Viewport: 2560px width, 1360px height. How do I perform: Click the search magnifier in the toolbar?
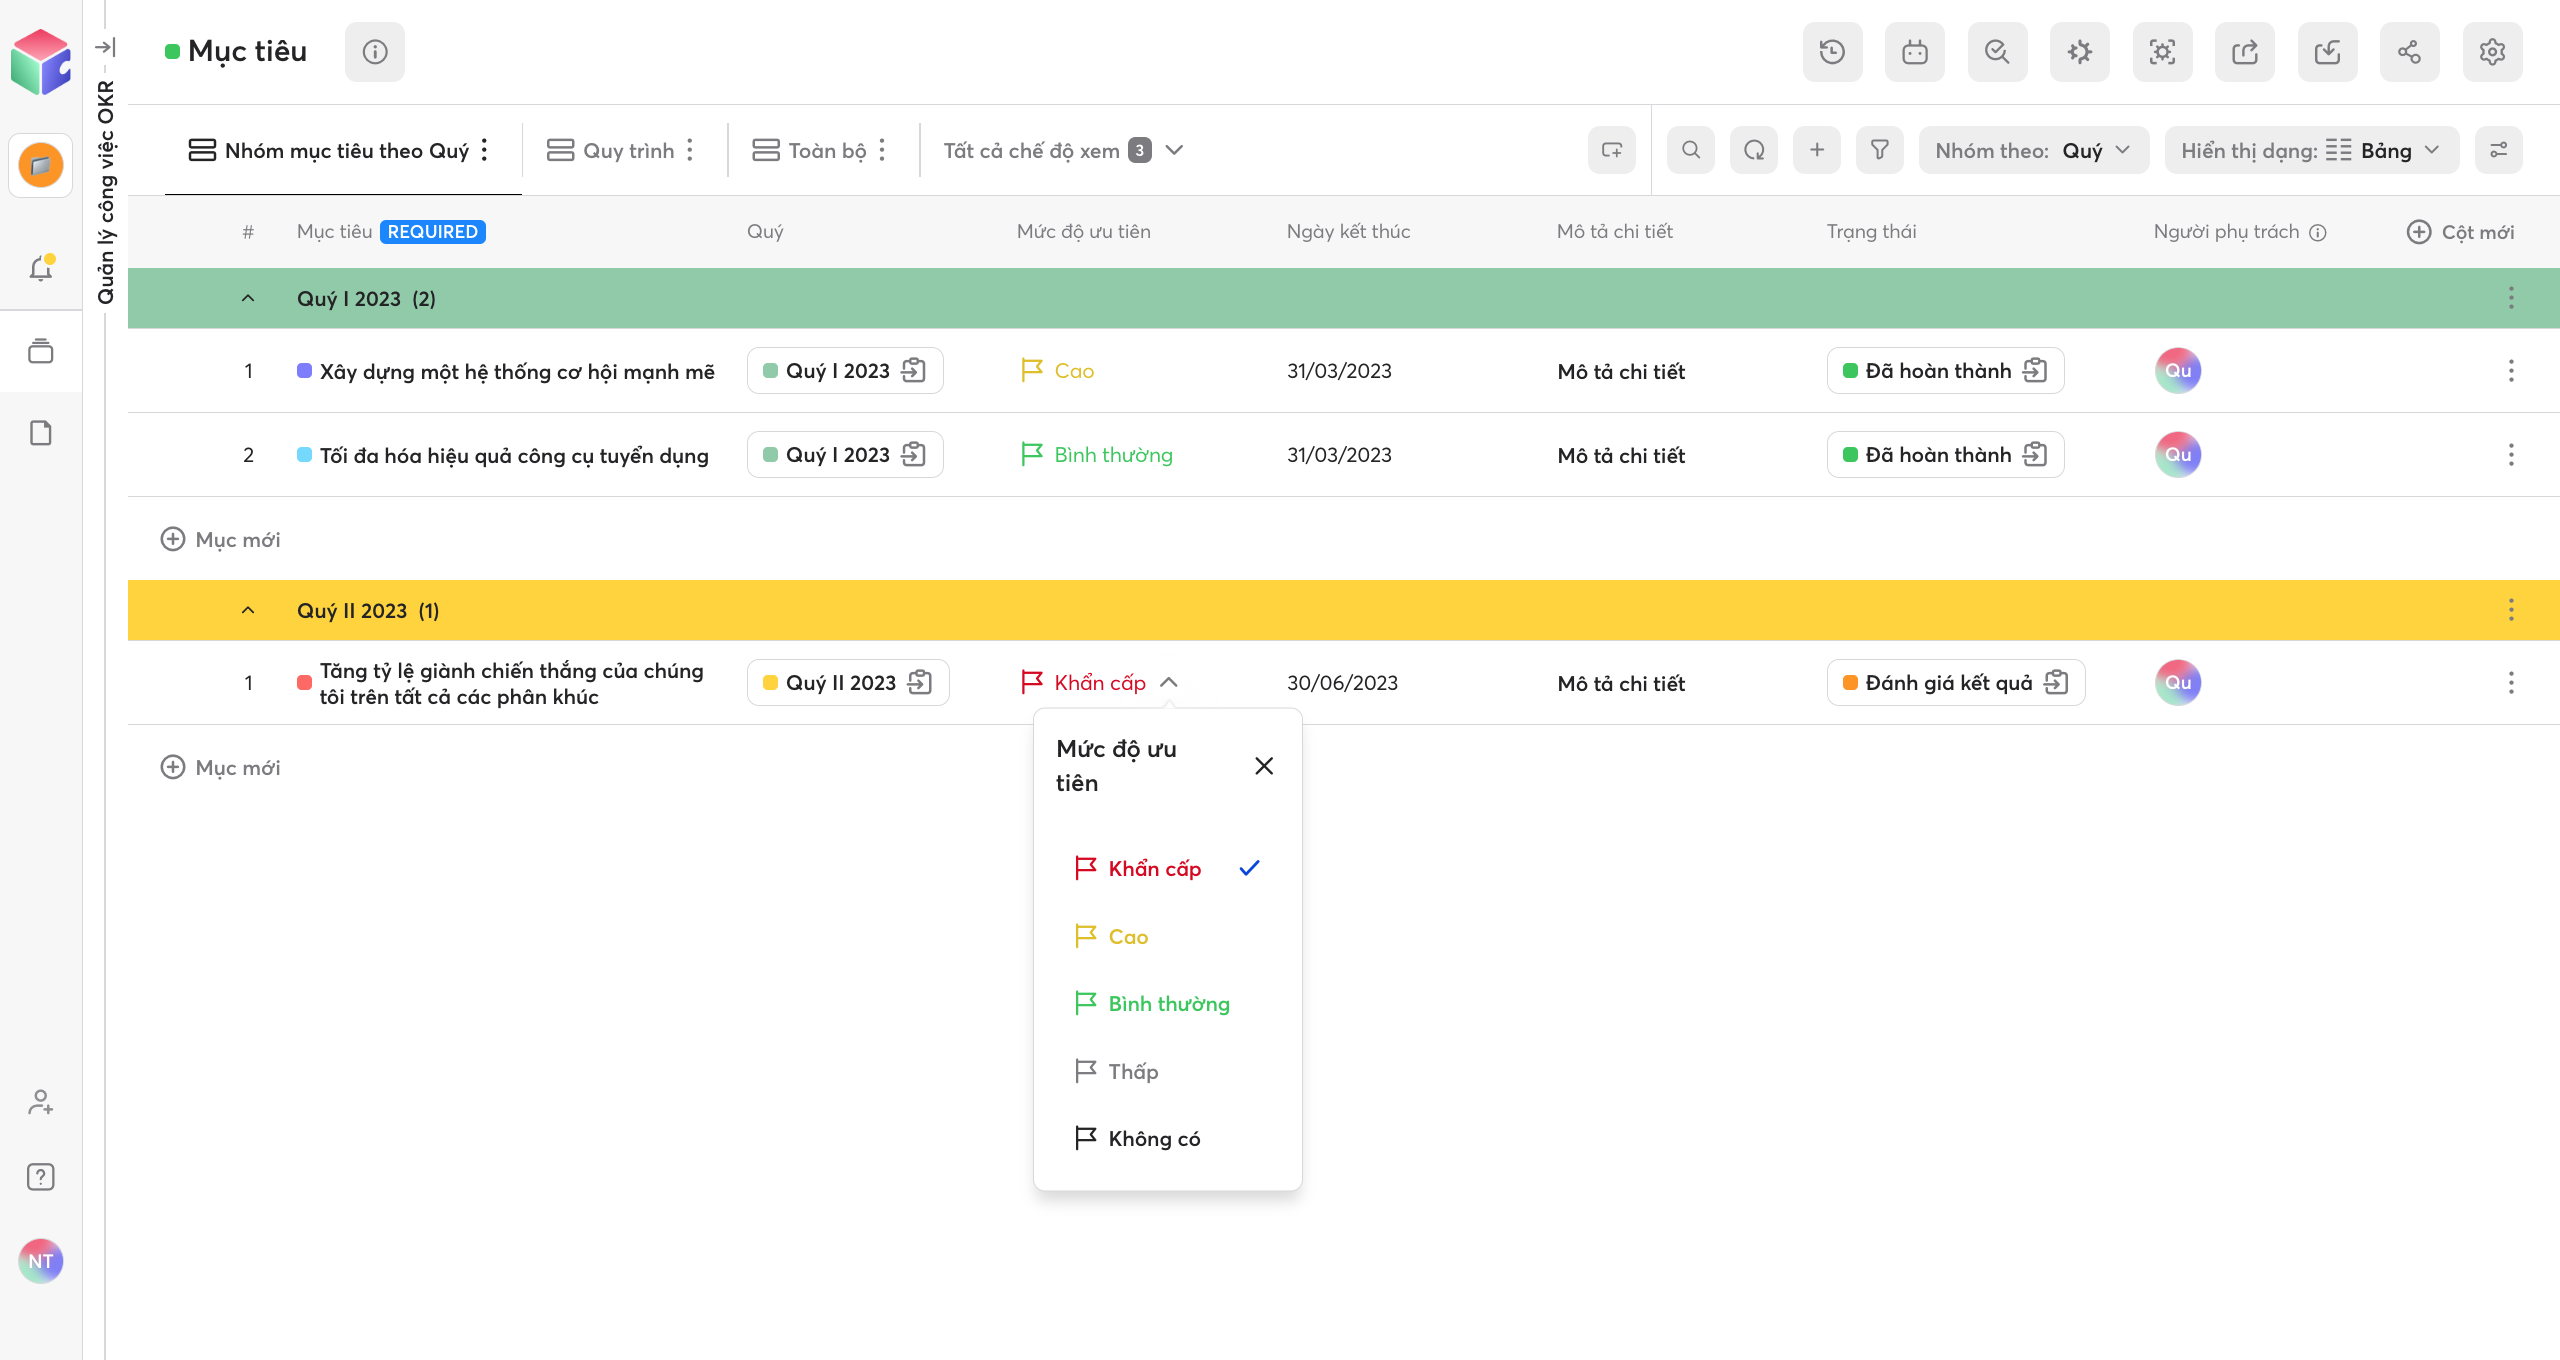tap(1691, 150)
